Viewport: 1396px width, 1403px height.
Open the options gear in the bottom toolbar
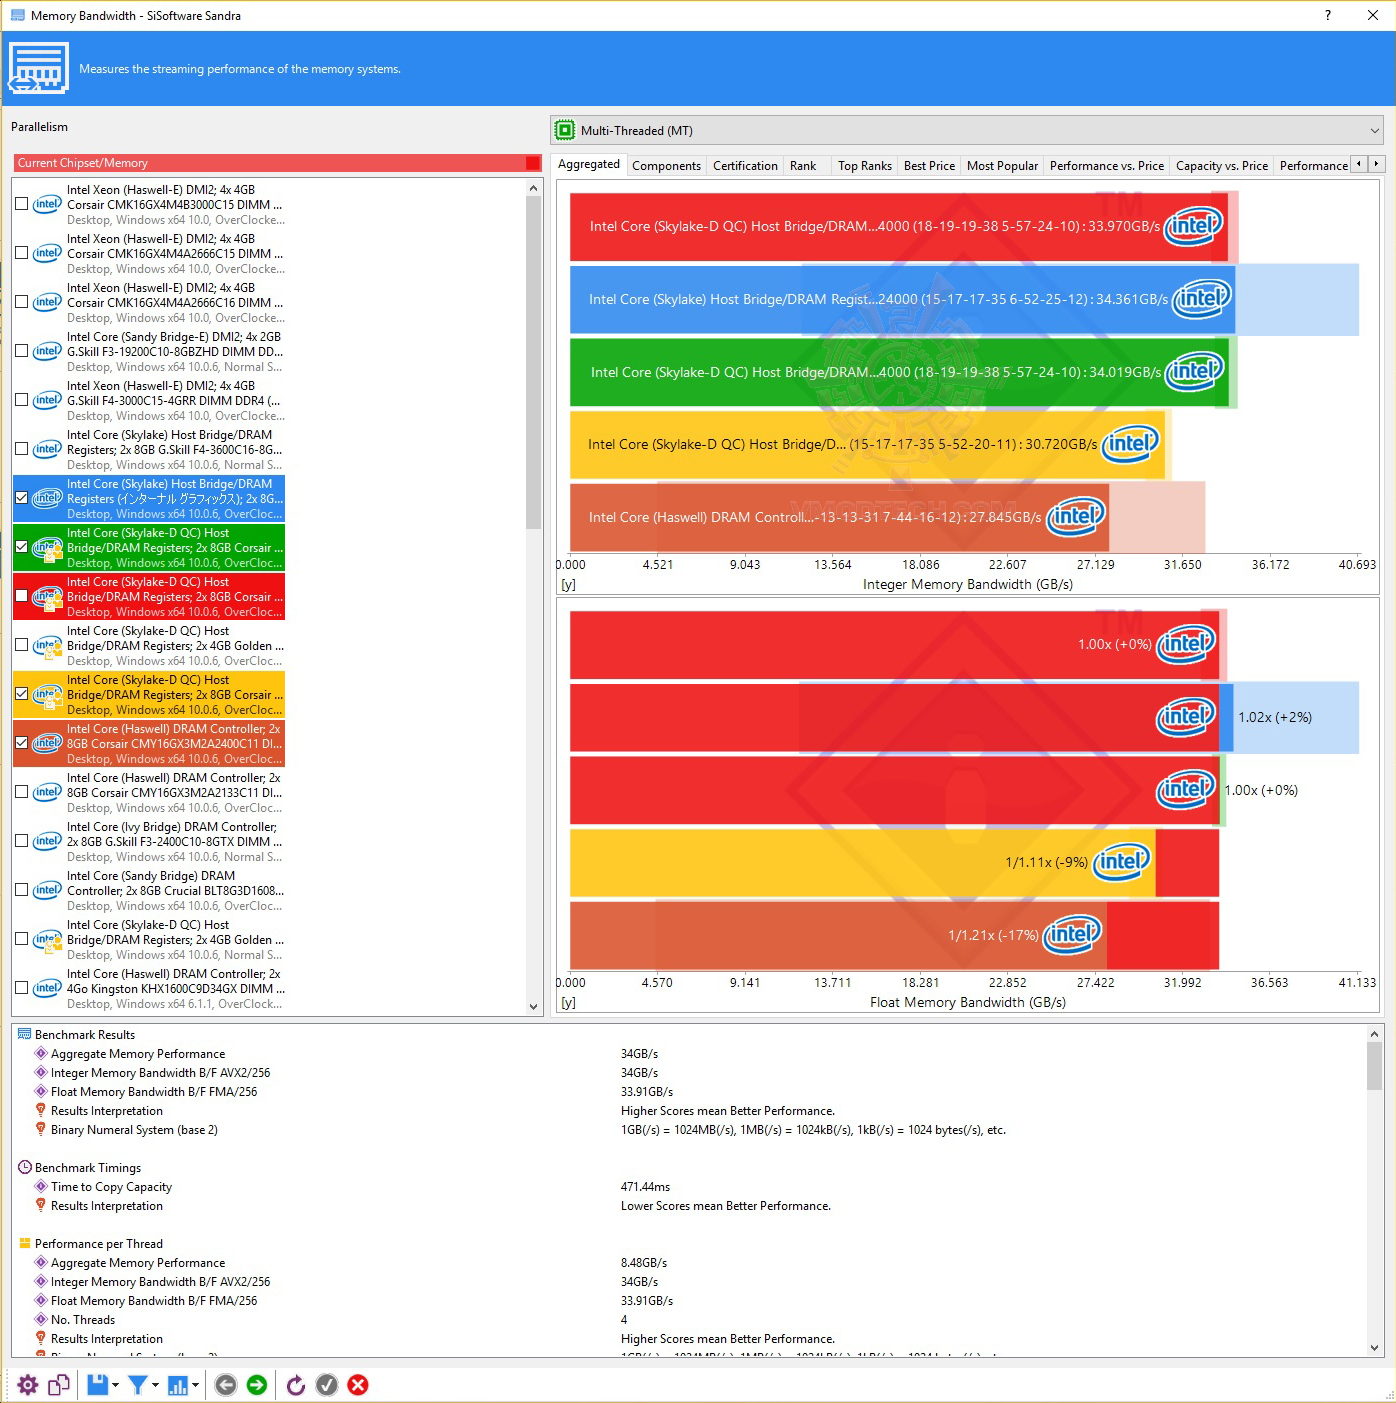pyautogui.click(x=28, y=1385)
